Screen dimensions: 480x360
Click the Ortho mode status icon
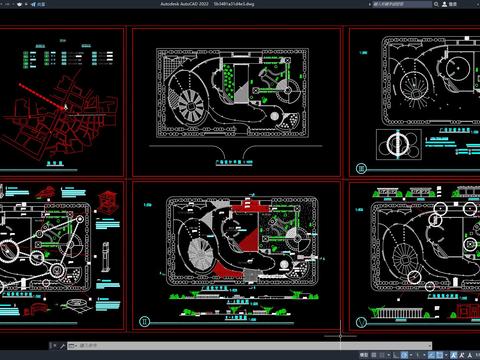click(395, 355)
